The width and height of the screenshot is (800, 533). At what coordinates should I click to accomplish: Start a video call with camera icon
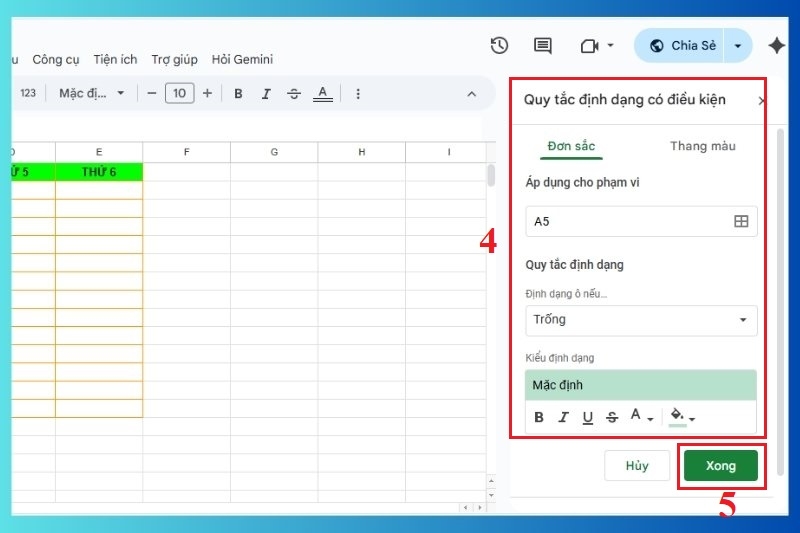point(589,46)
